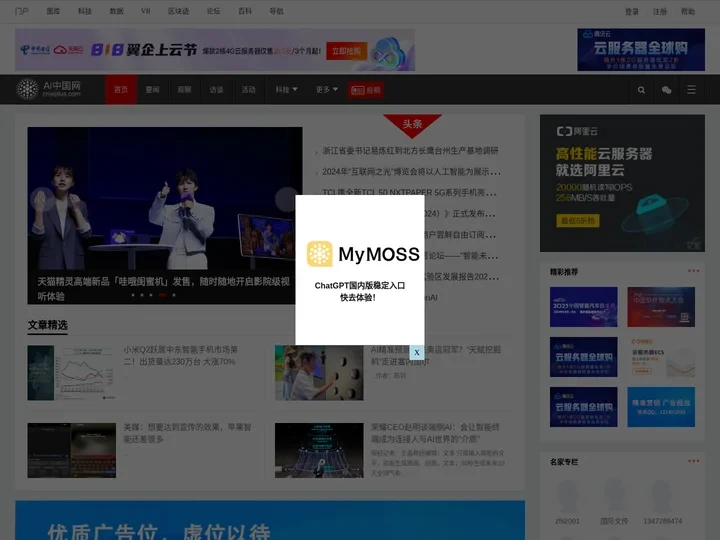
Task: Open the red 中国软件技术大会 recommended thumbnail
Action: [661, 307]
